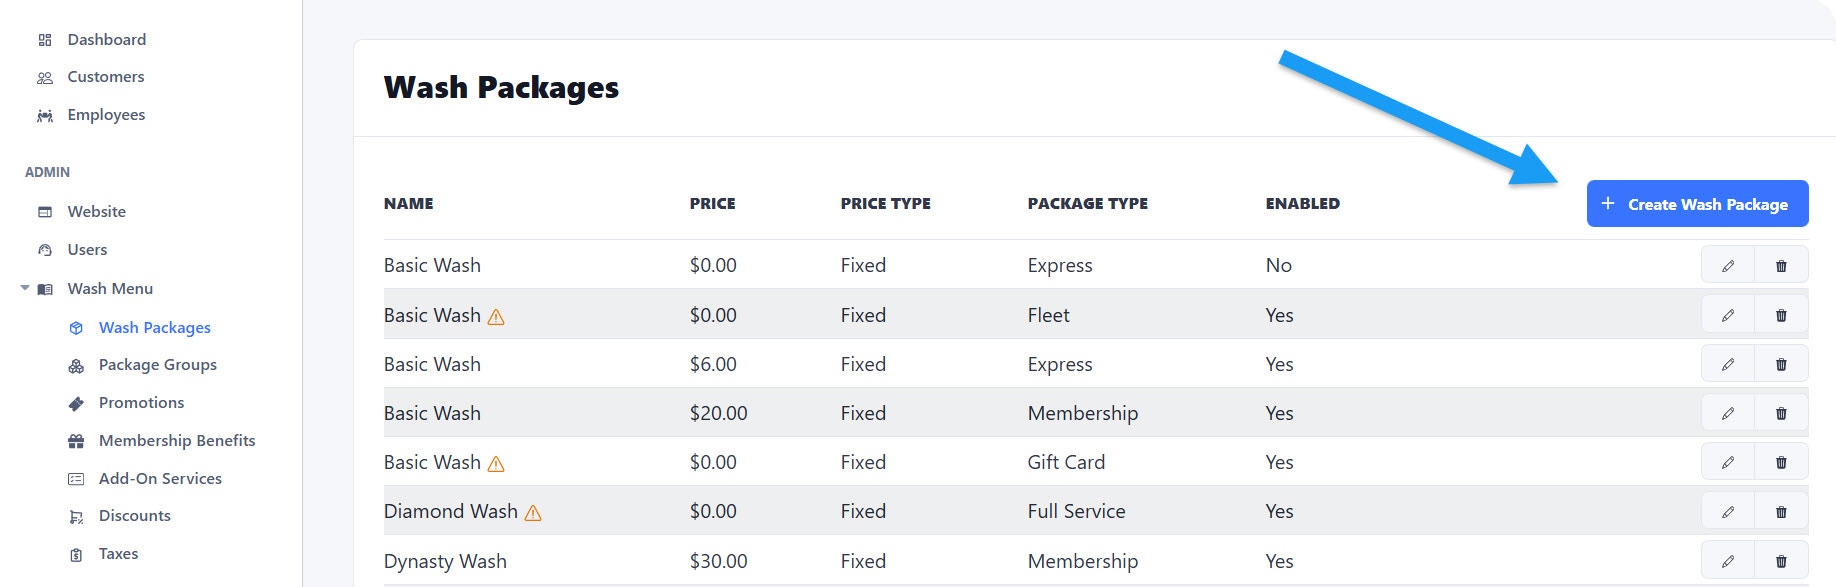Select Taxes in the Wash Menu
This screenshot has width=1836, height=587.
[118, 554]
